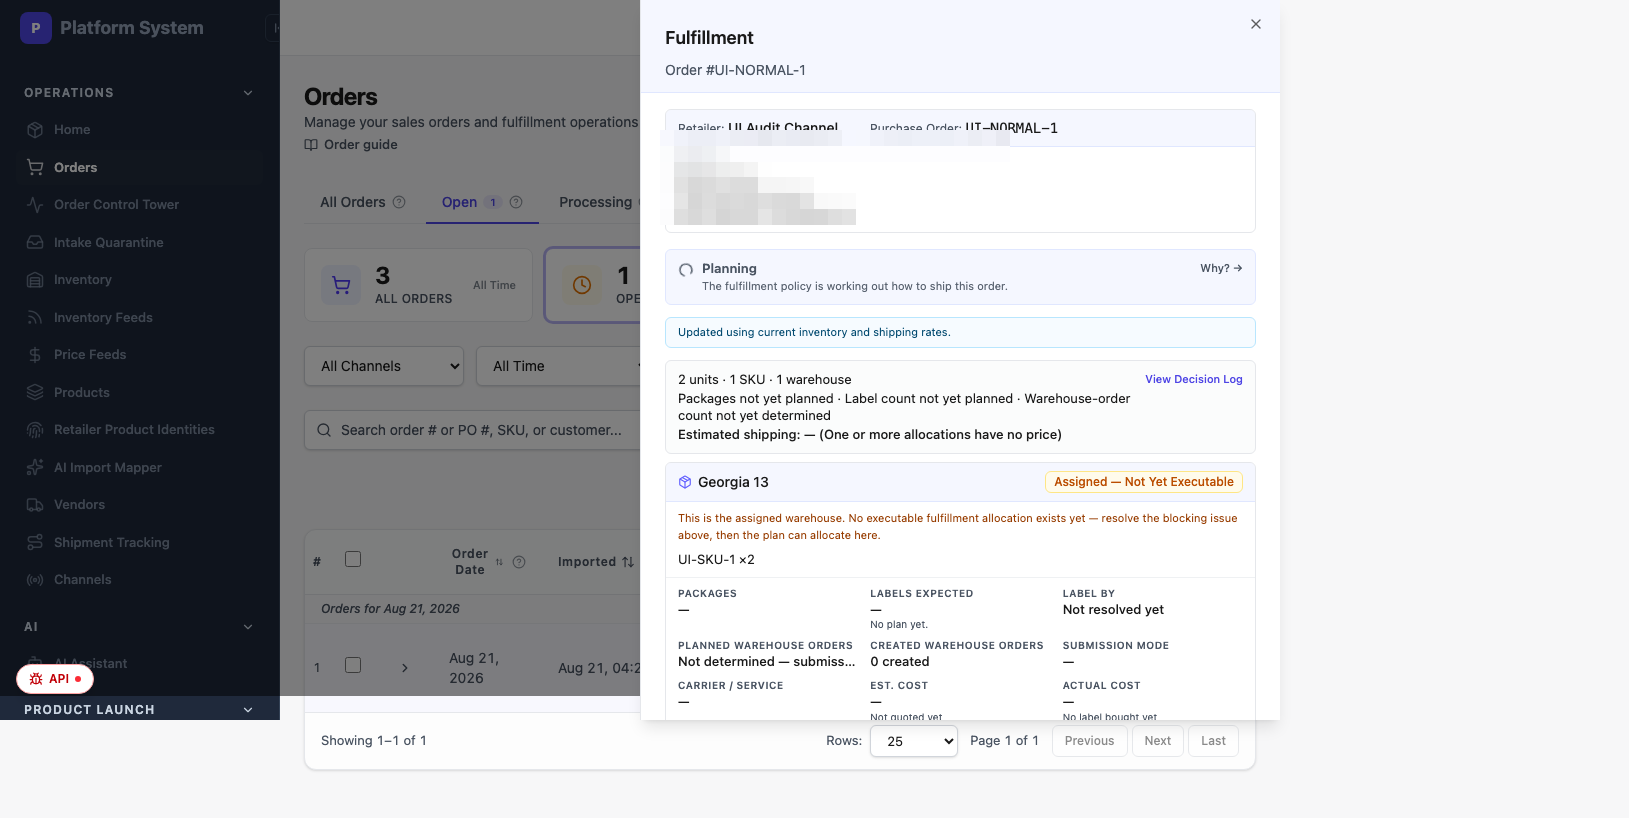This screenshot has width=1629, height=818.
Task: Click the Platform System P logo
Action: [x=36, y=28]
